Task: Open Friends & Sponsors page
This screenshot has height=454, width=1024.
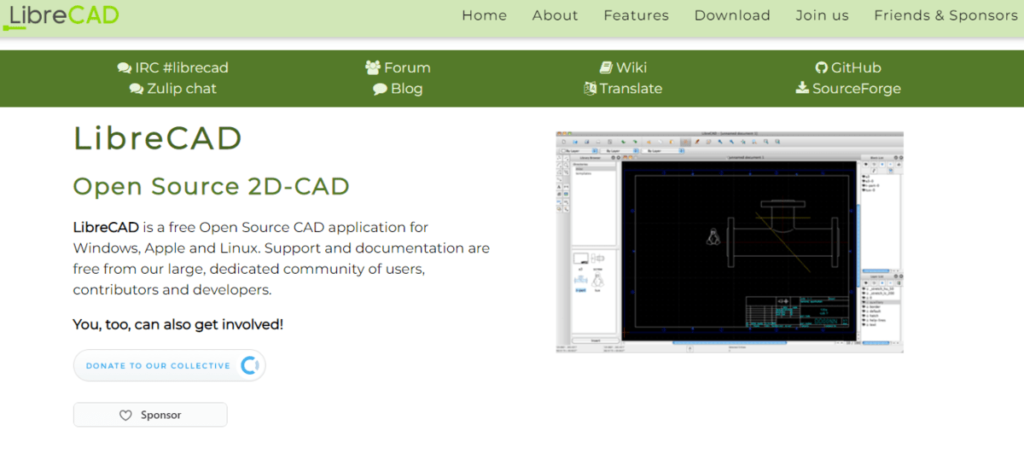Action: [946, 16]
